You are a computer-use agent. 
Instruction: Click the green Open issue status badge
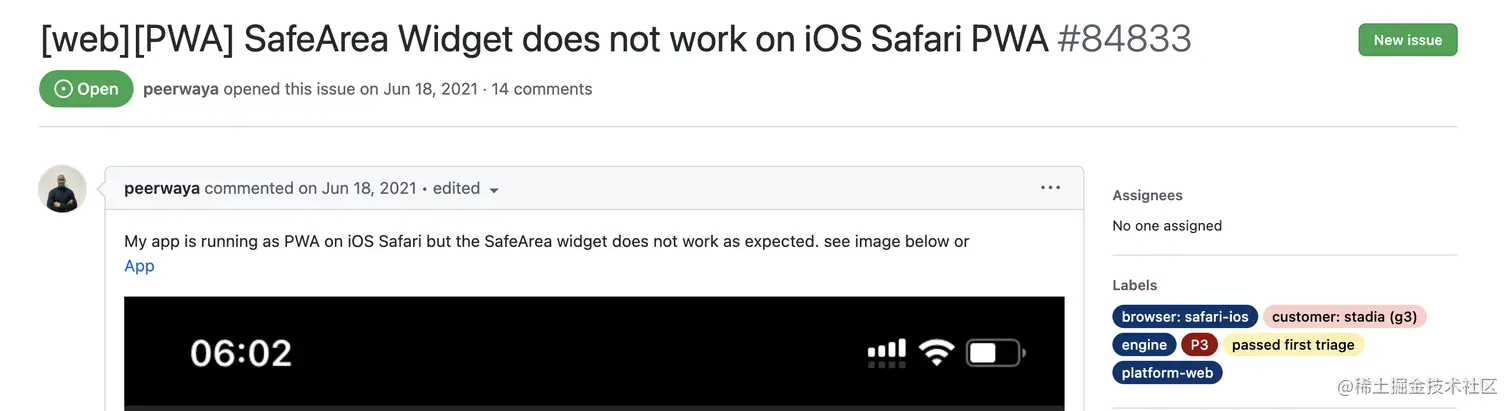coord(86,89)
